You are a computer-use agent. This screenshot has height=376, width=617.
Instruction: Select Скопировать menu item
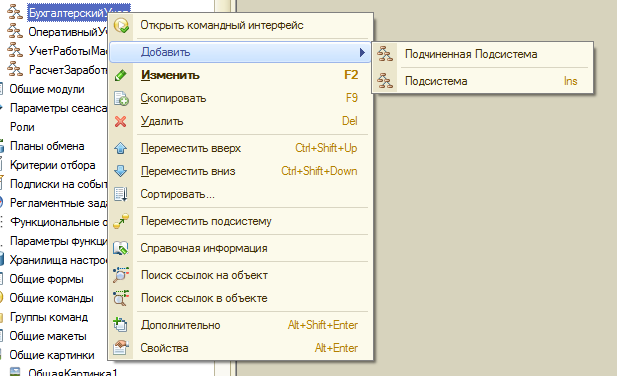241,98
